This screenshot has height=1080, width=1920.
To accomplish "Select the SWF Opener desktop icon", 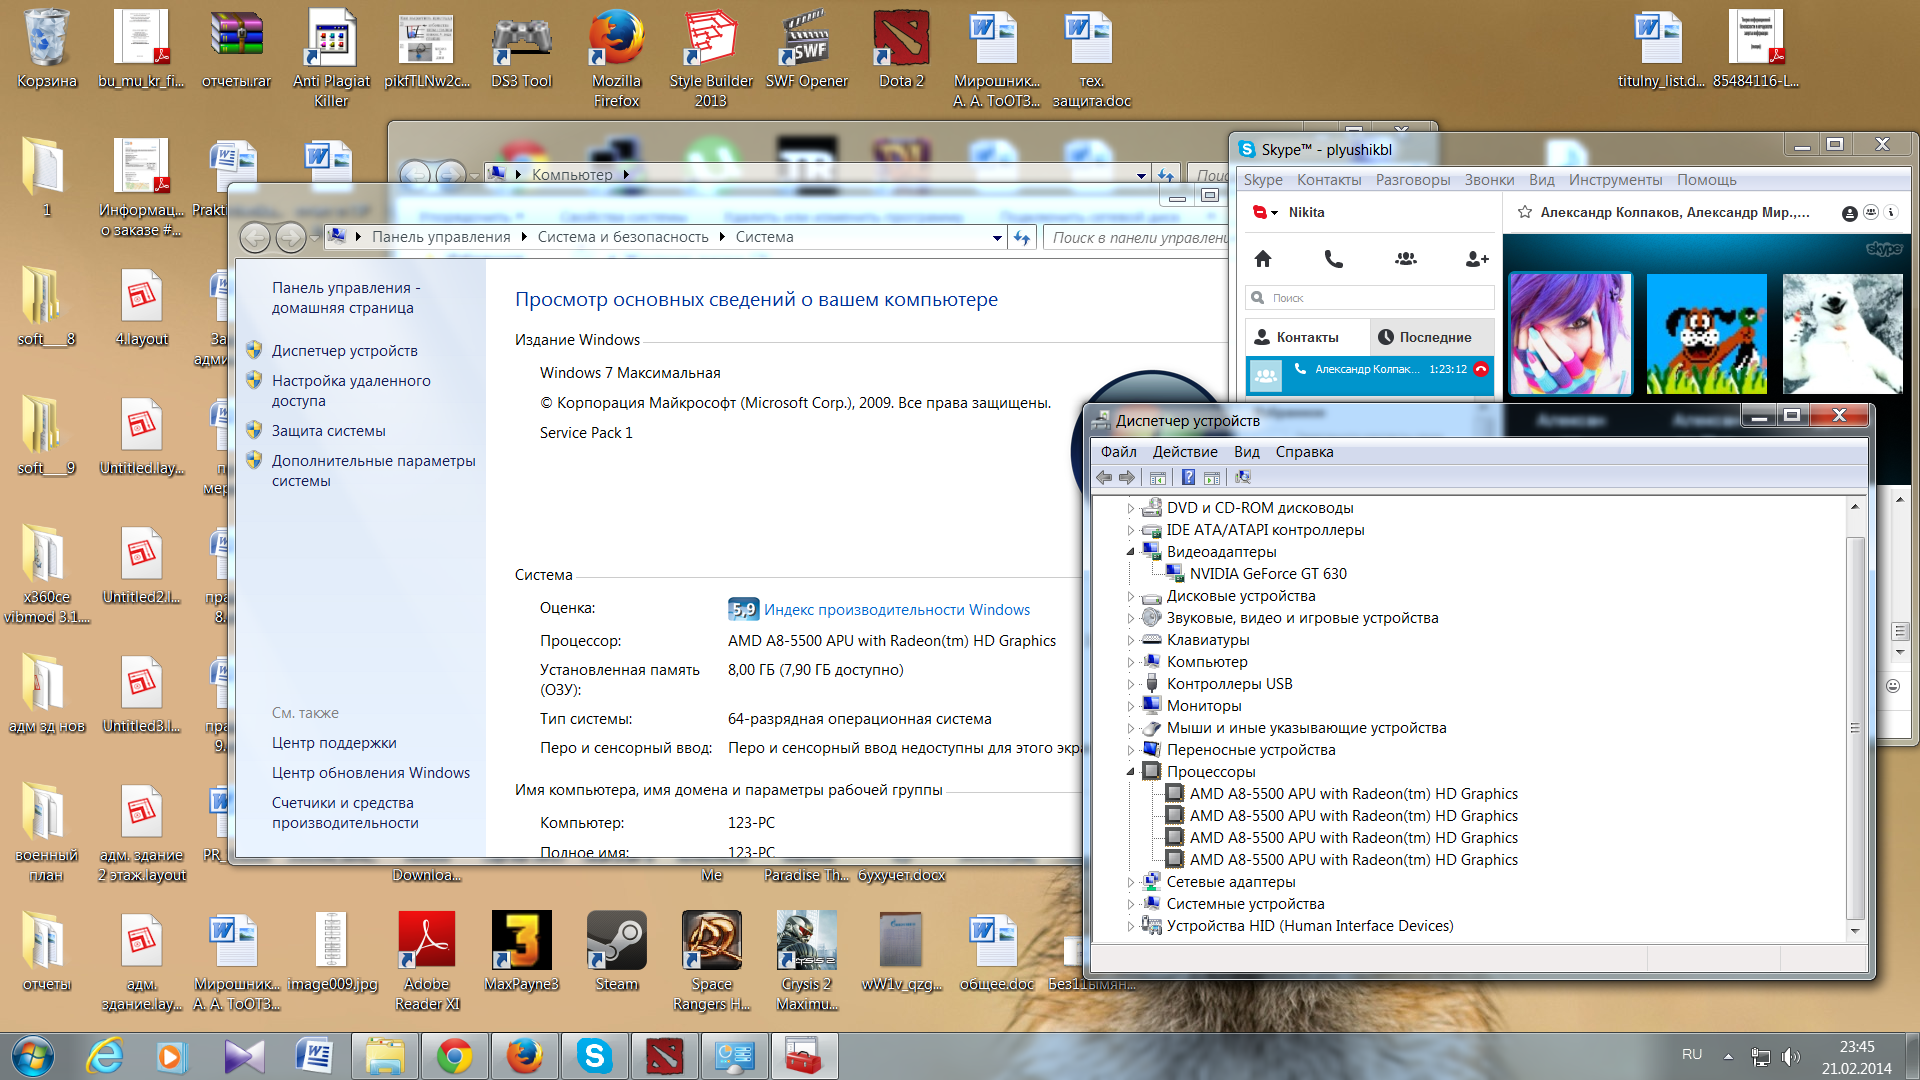I will 807,51.
